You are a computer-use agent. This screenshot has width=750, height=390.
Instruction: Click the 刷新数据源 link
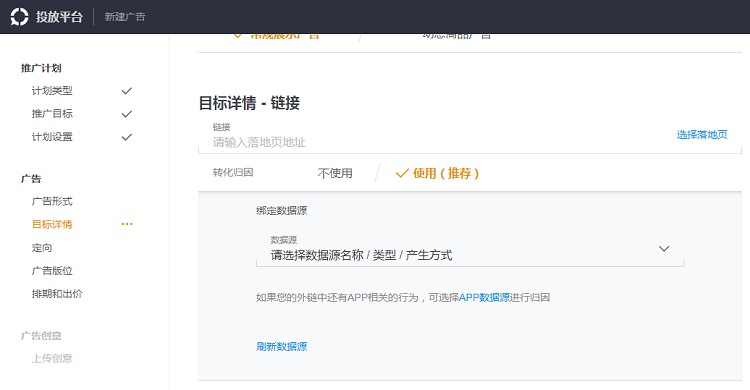tap(281, 346)
